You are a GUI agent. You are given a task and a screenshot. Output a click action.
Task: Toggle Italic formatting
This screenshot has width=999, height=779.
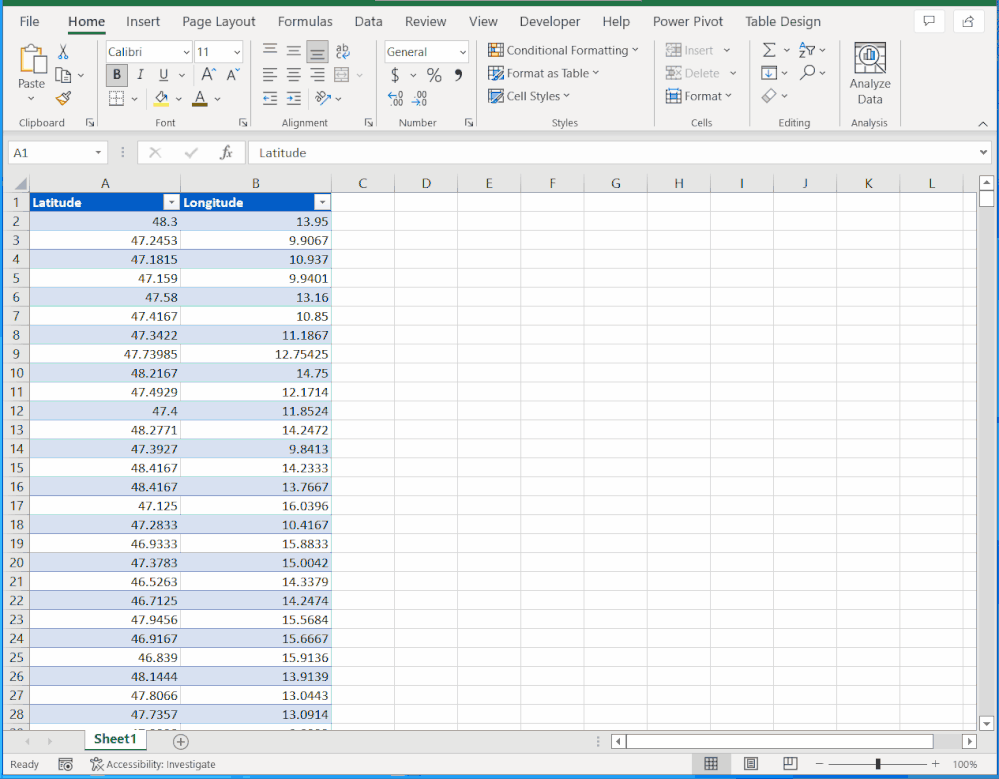coord(140,75)
